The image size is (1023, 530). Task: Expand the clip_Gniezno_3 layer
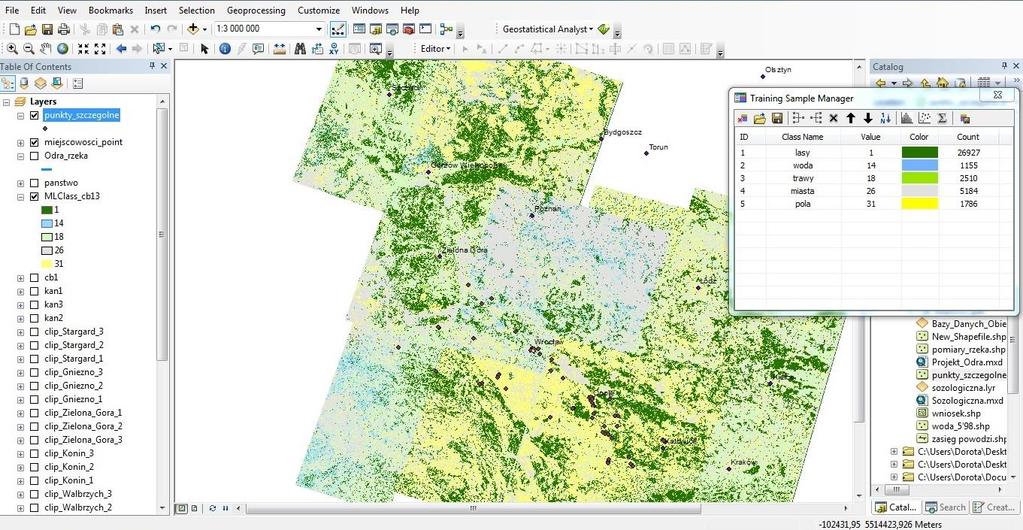(20, 372)
